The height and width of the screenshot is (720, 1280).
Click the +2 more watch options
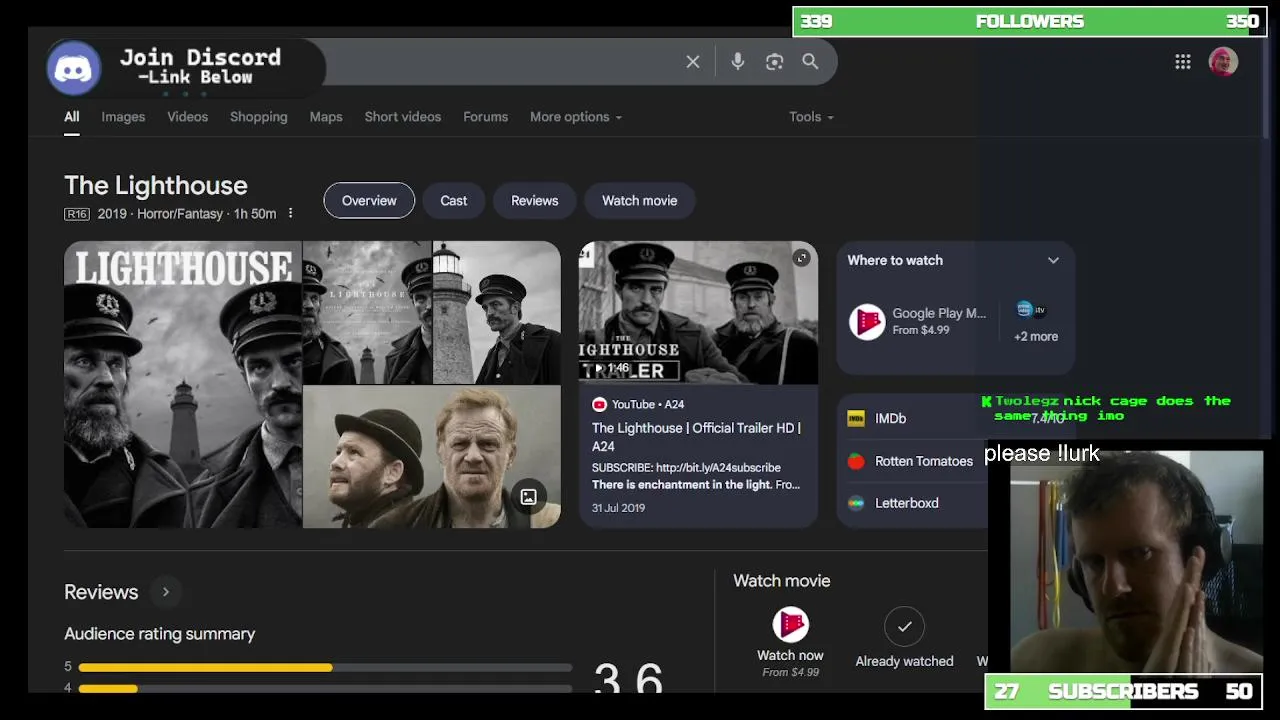point(1036,337)
